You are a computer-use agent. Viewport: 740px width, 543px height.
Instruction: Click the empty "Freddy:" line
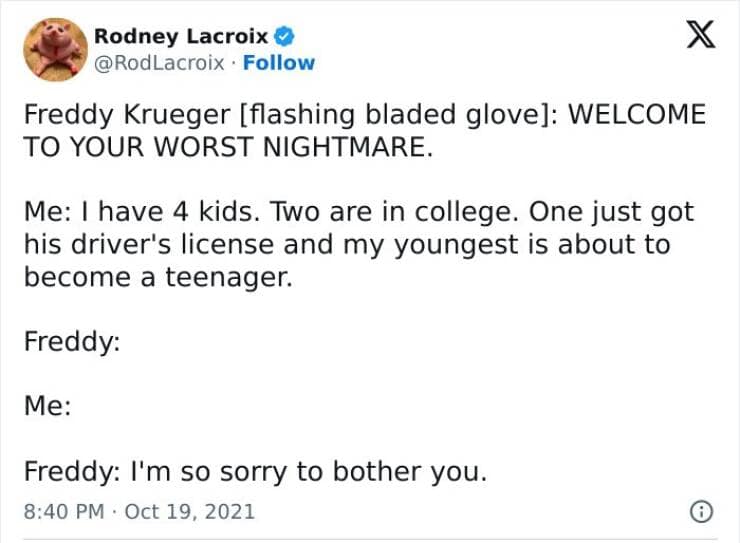click(72, 342)
